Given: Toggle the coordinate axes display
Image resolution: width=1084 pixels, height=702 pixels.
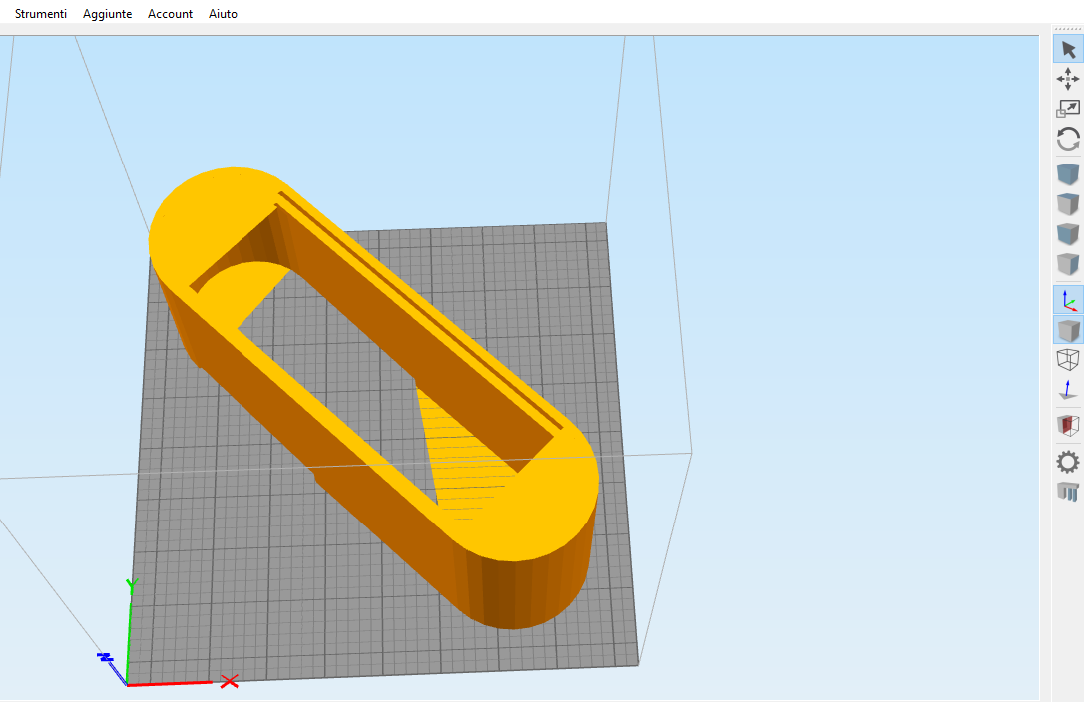Looking at the screenshot, I should pyautogui.click(x=1068, y=299).
